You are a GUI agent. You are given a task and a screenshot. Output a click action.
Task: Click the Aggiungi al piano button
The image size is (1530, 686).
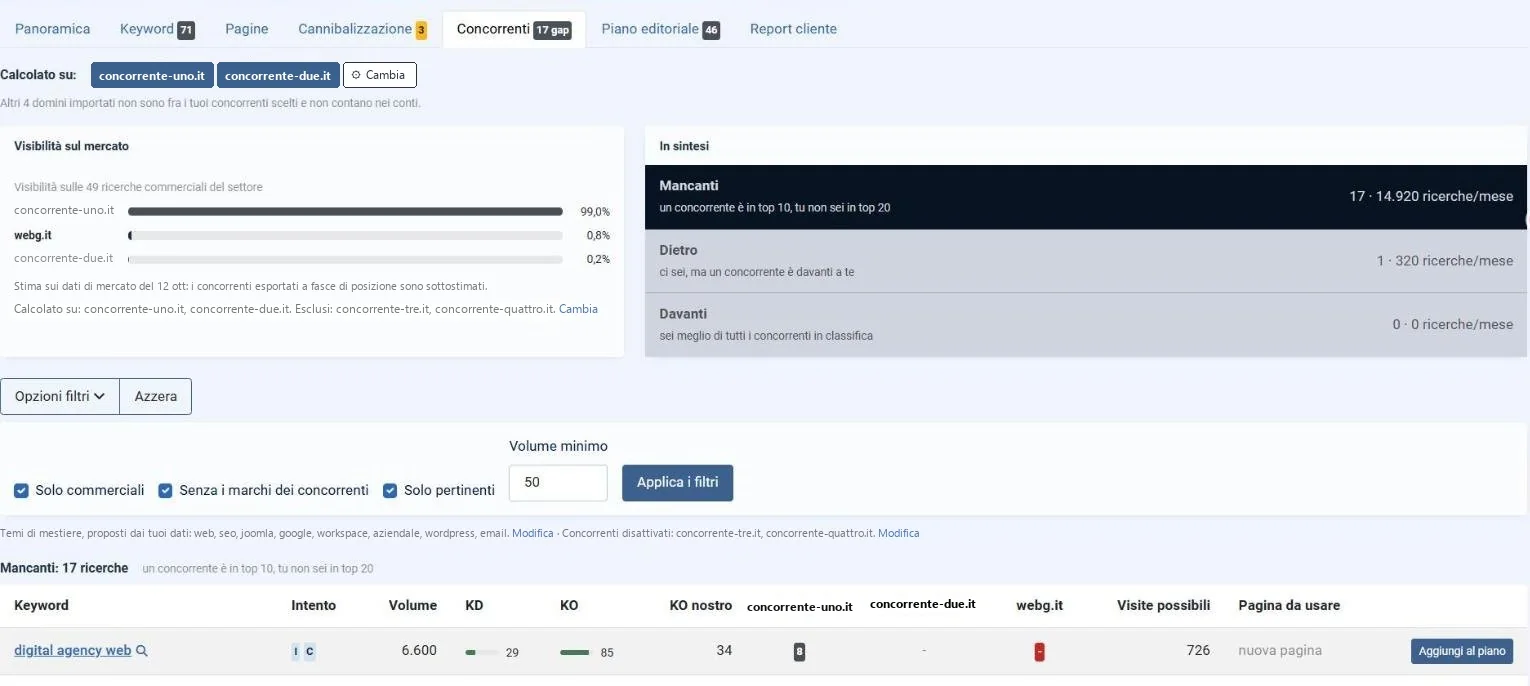point(1462,651)
